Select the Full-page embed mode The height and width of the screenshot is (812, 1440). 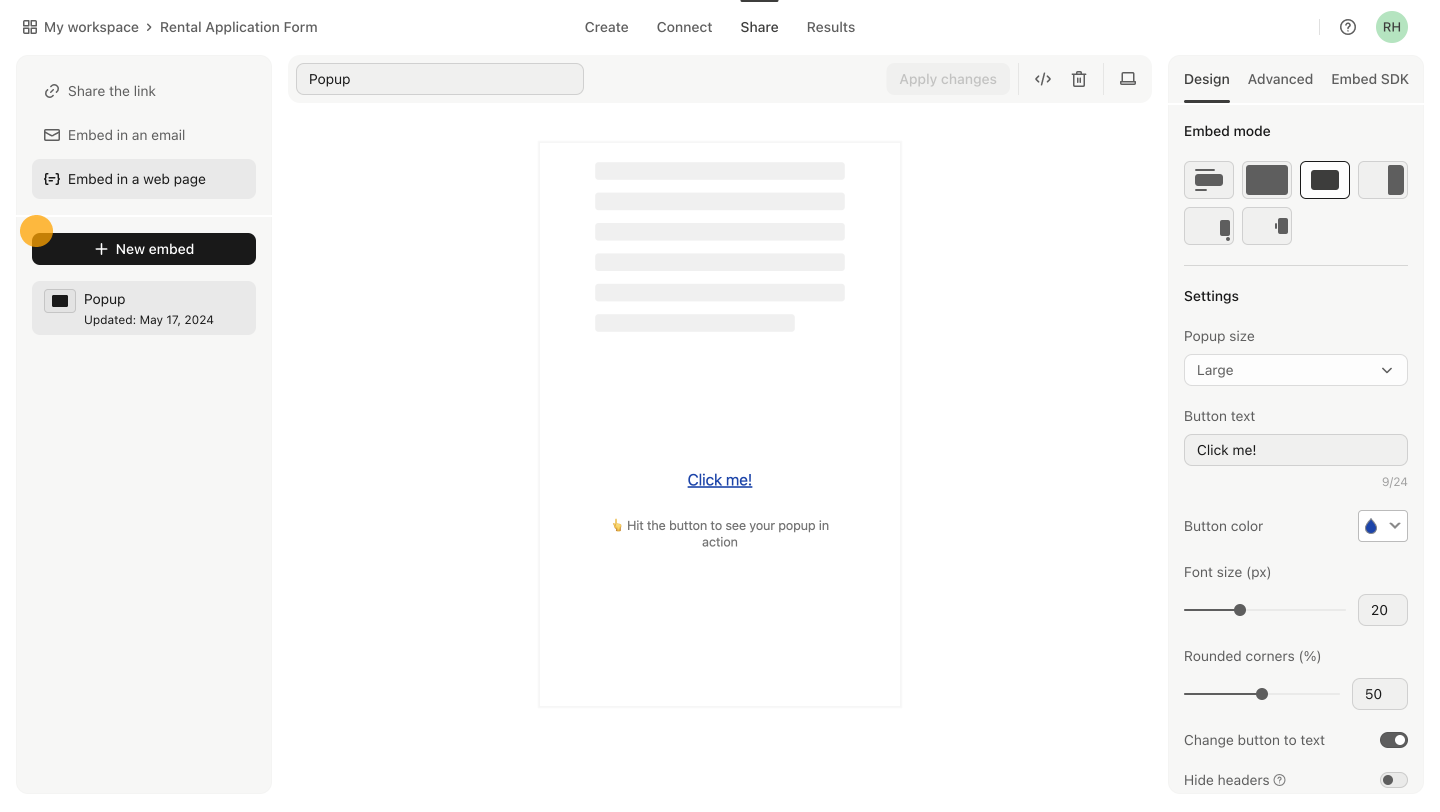[x=1267, y=180]
